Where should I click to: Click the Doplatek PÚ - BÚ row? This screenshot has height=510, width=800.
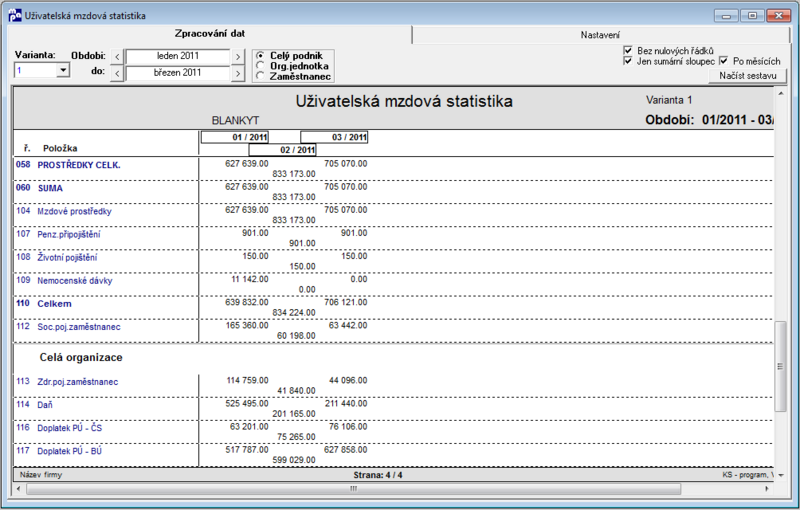393,454
